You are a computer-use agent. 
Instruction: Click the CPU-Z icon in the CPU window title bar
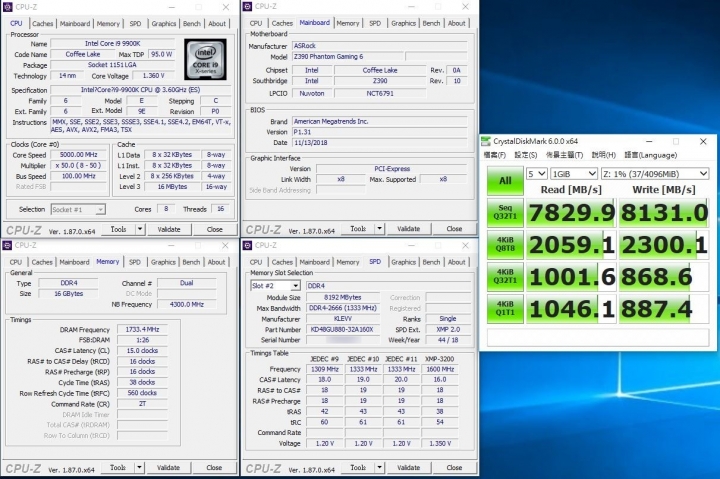coord(8,7)
